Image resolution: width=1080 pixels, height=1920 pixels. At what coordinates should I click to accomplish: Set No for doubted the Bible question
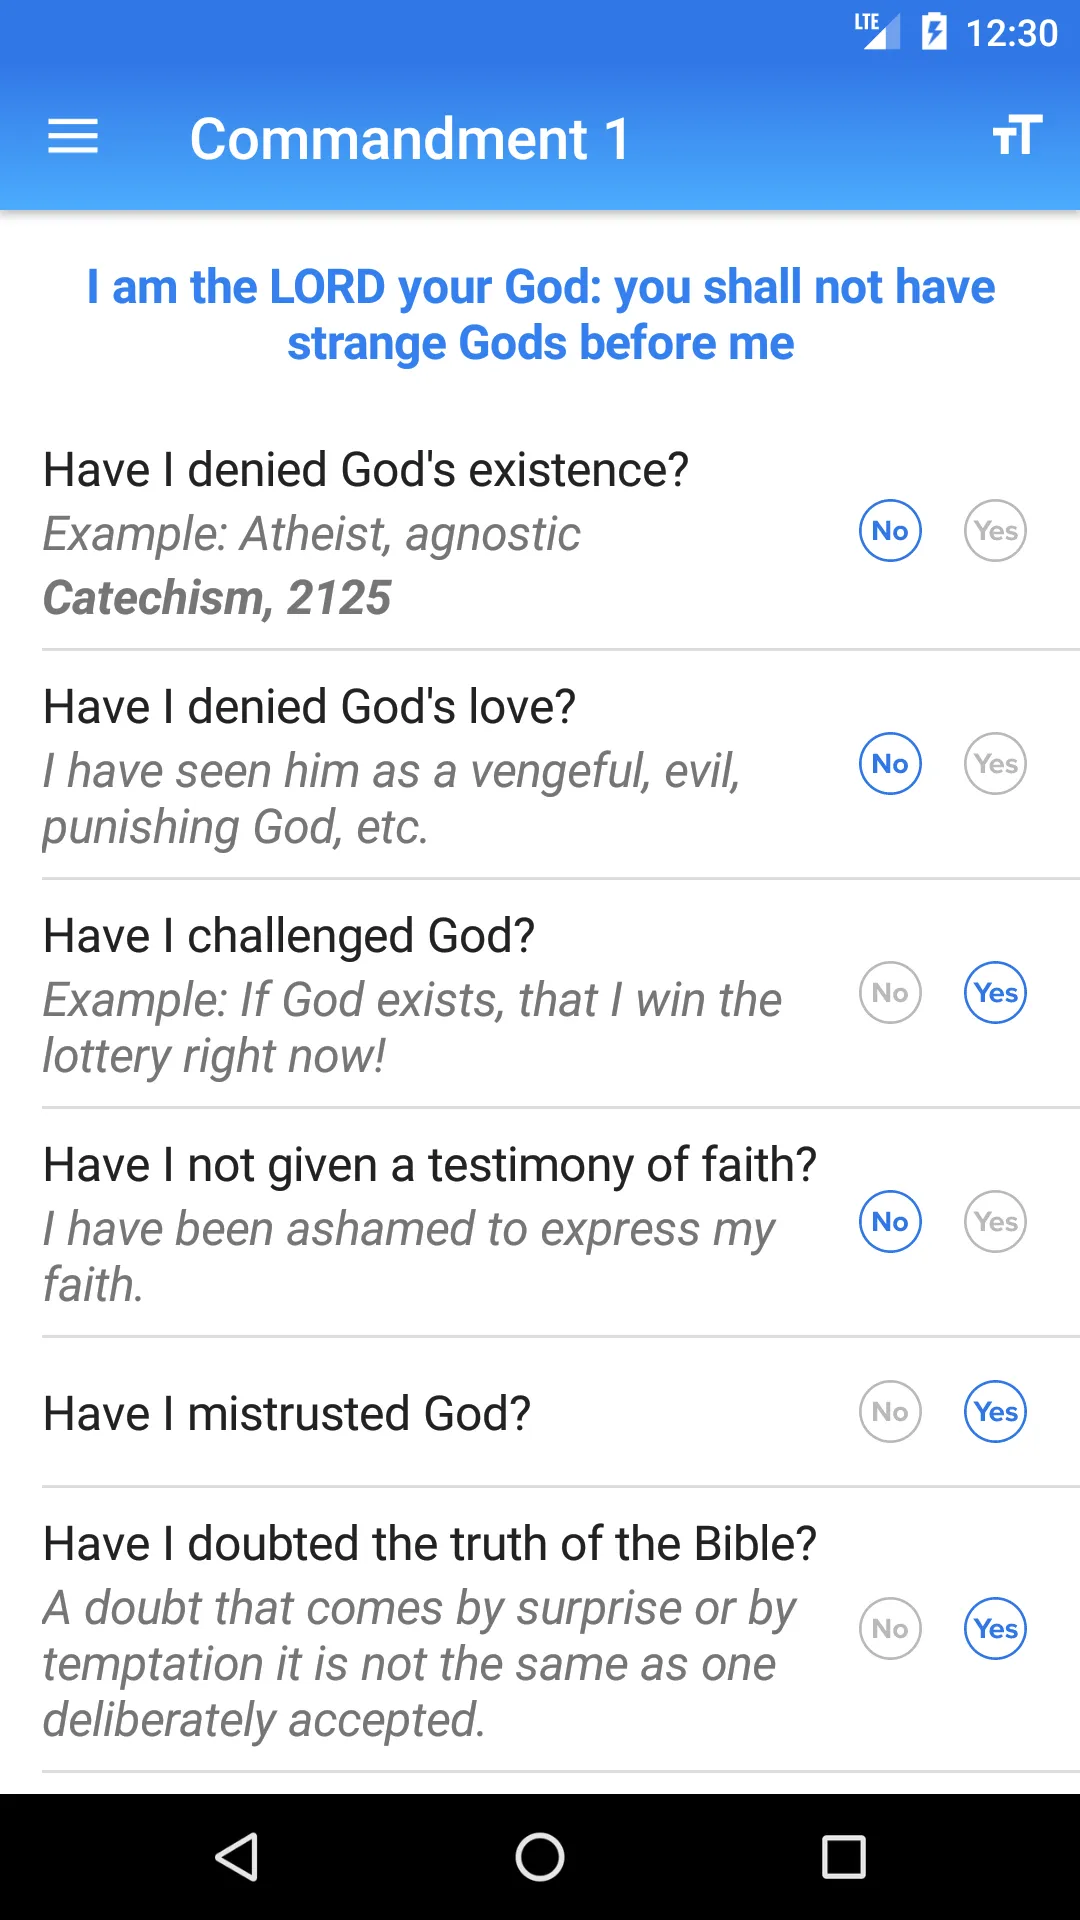point(890,1629)
